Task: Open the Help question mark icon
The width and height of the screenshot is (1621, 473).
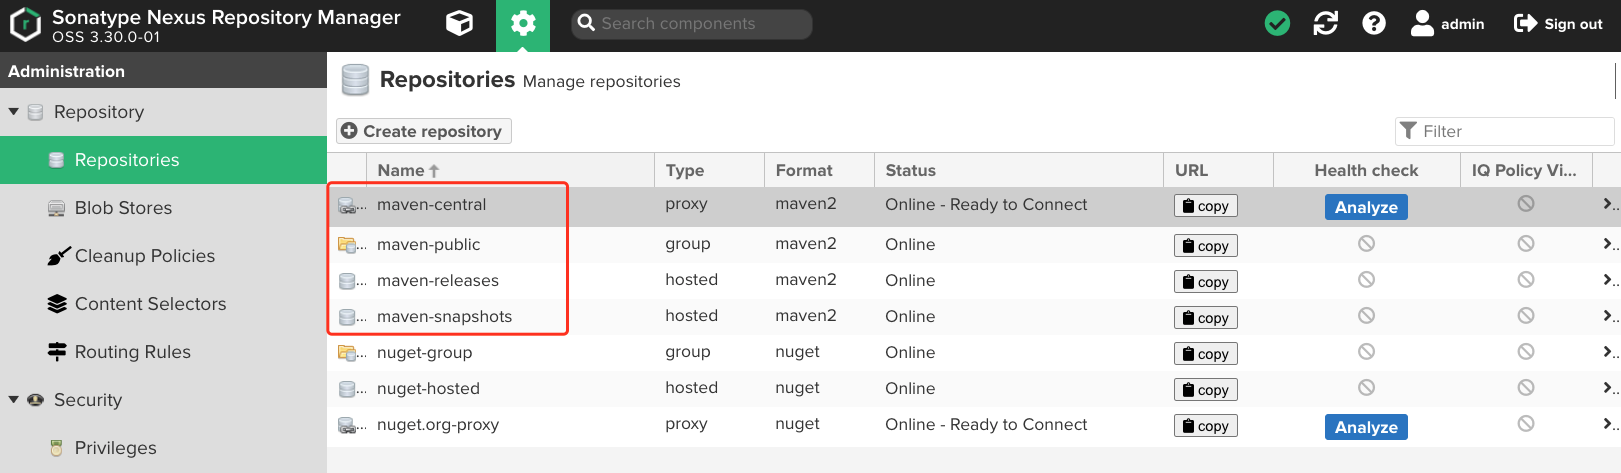Action: tap(1374, 23)
